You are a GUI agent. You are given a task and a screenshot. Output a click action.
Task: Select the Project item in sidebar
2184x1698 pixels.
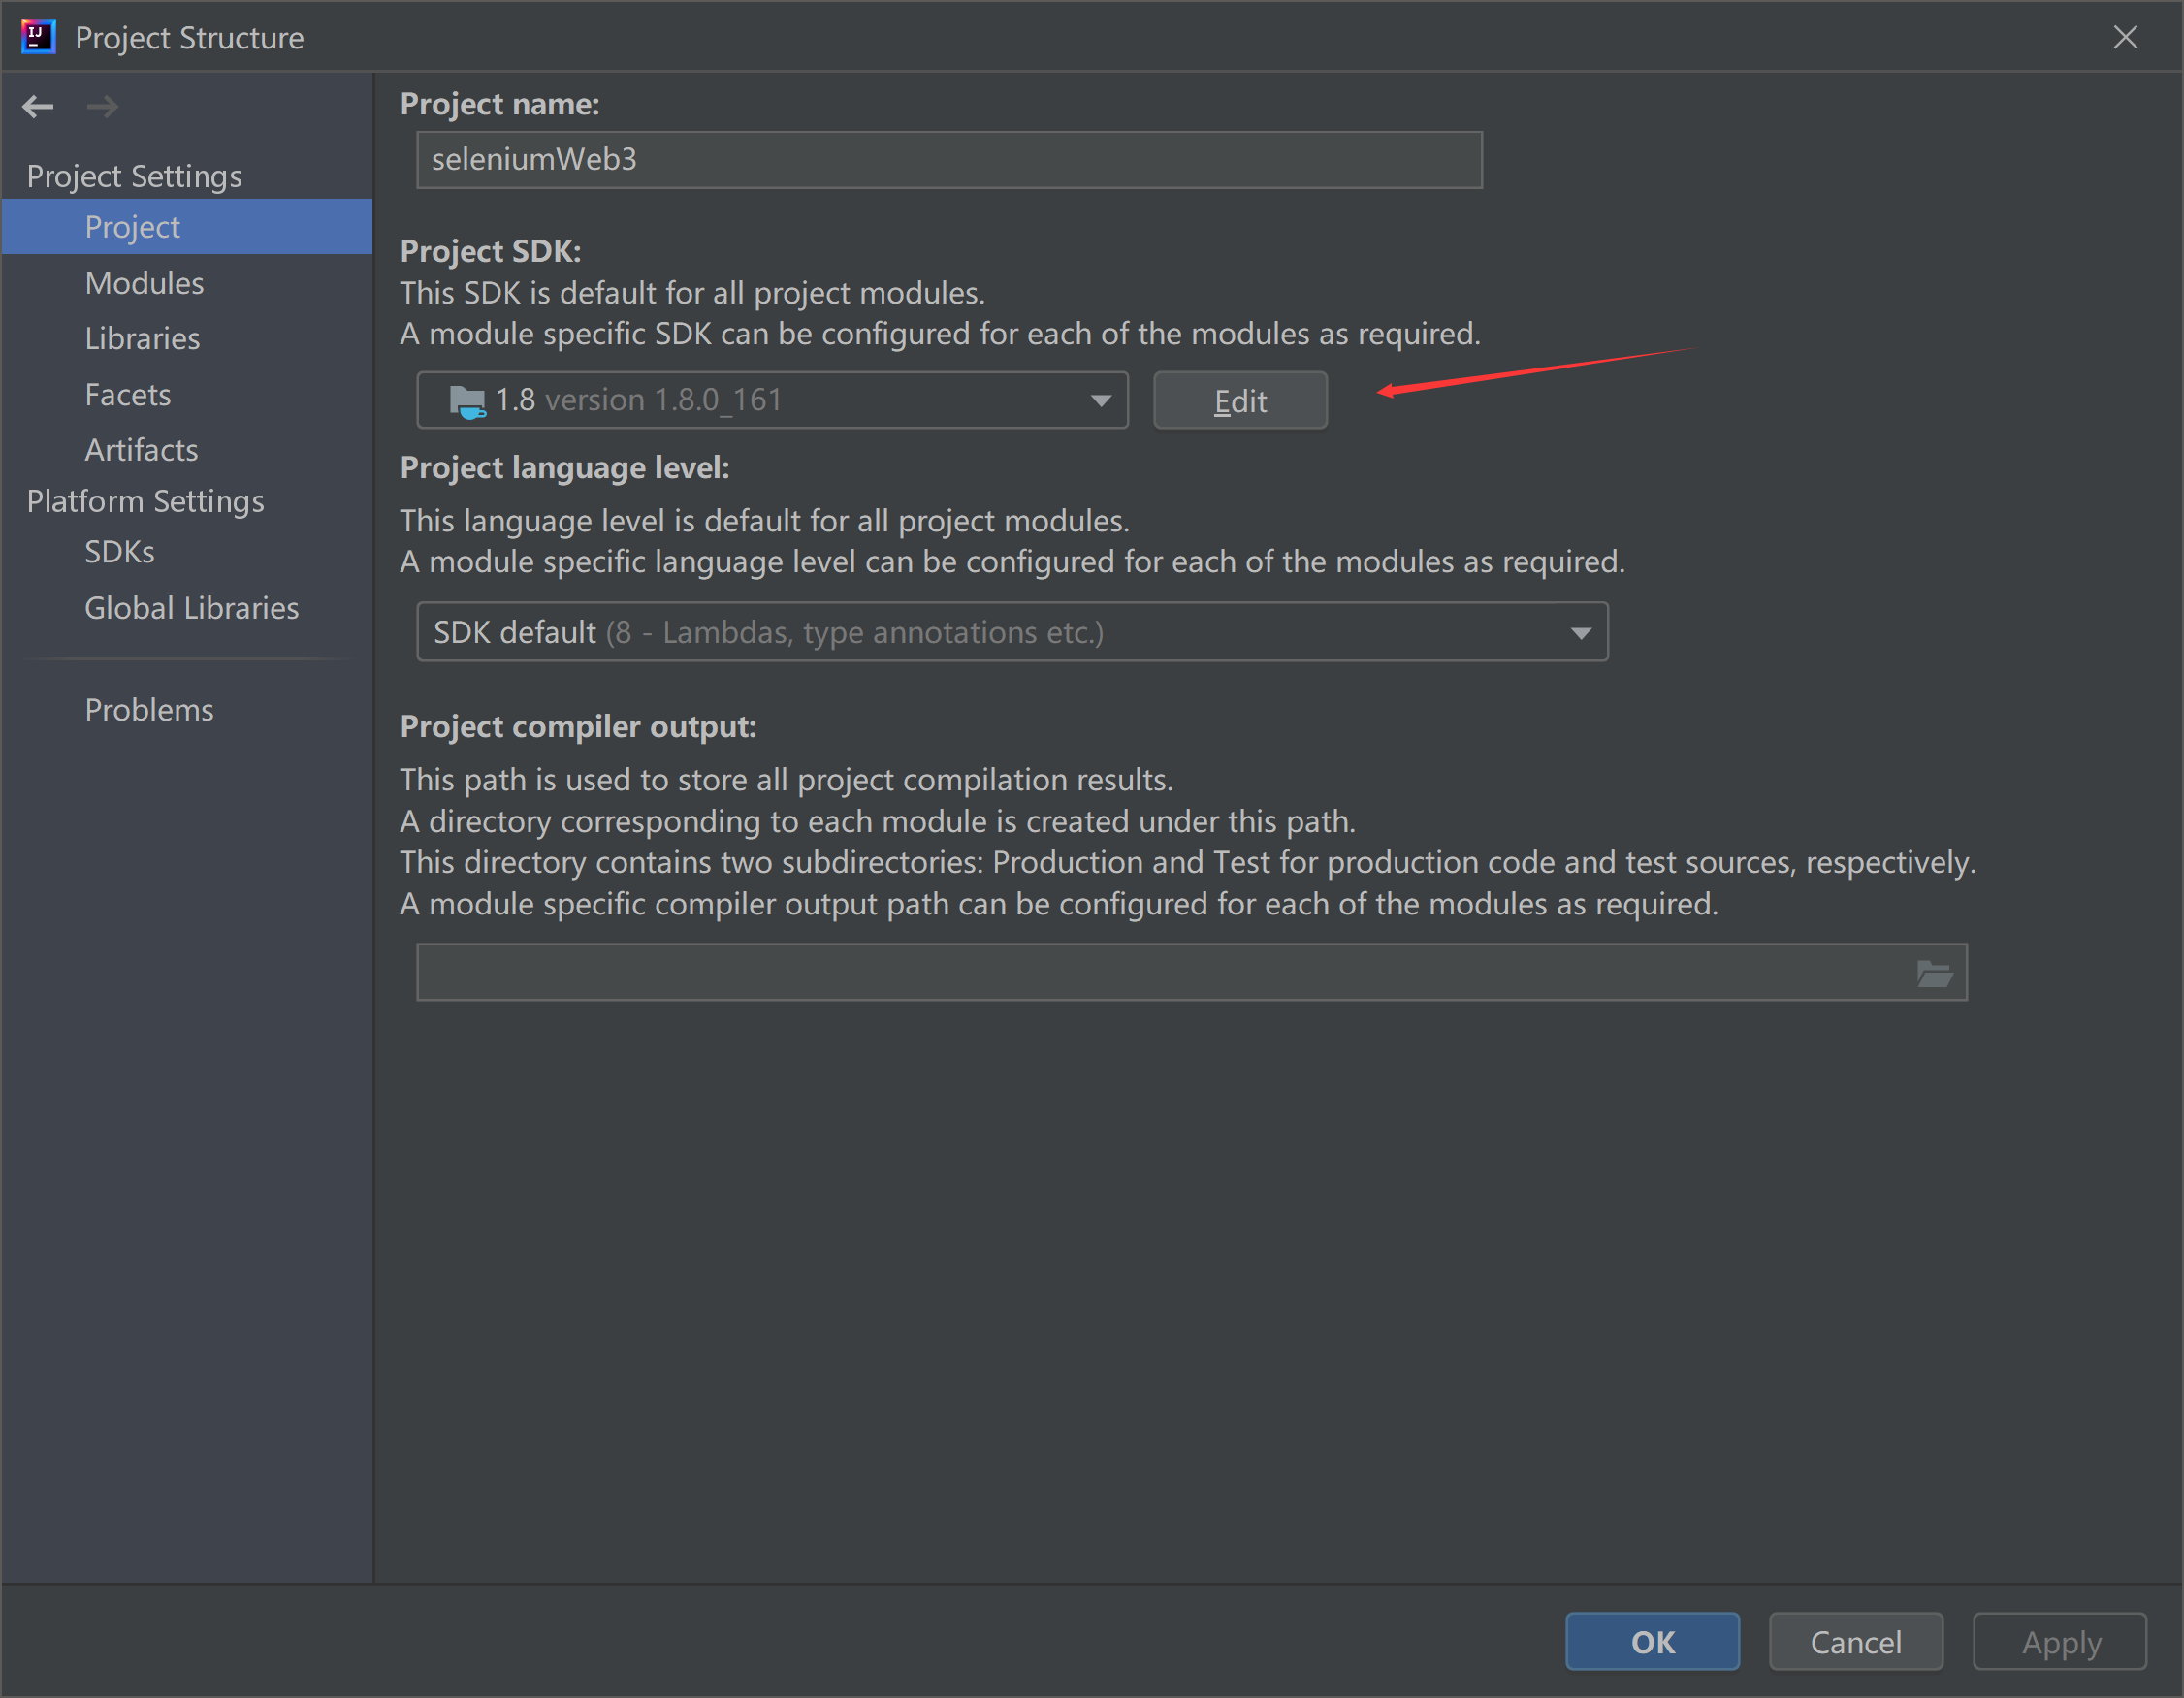(132, 227)
